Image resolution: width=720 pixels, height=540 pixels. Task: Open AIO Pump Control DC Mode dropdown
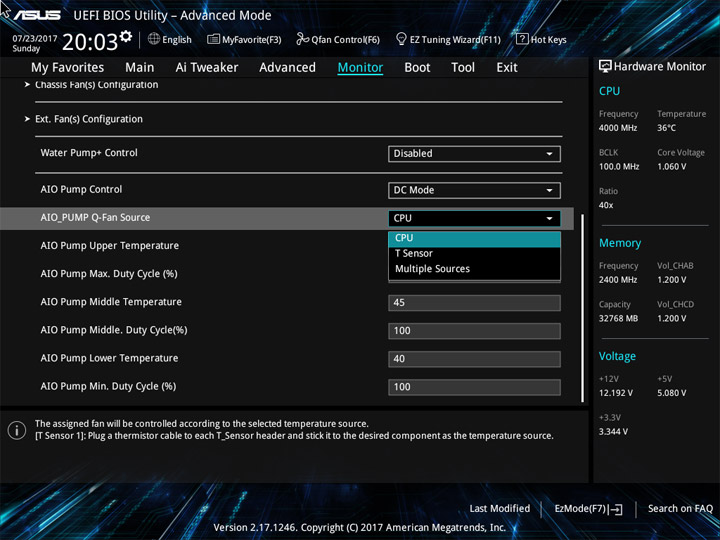pyautogui.click(x=474, y=190)
